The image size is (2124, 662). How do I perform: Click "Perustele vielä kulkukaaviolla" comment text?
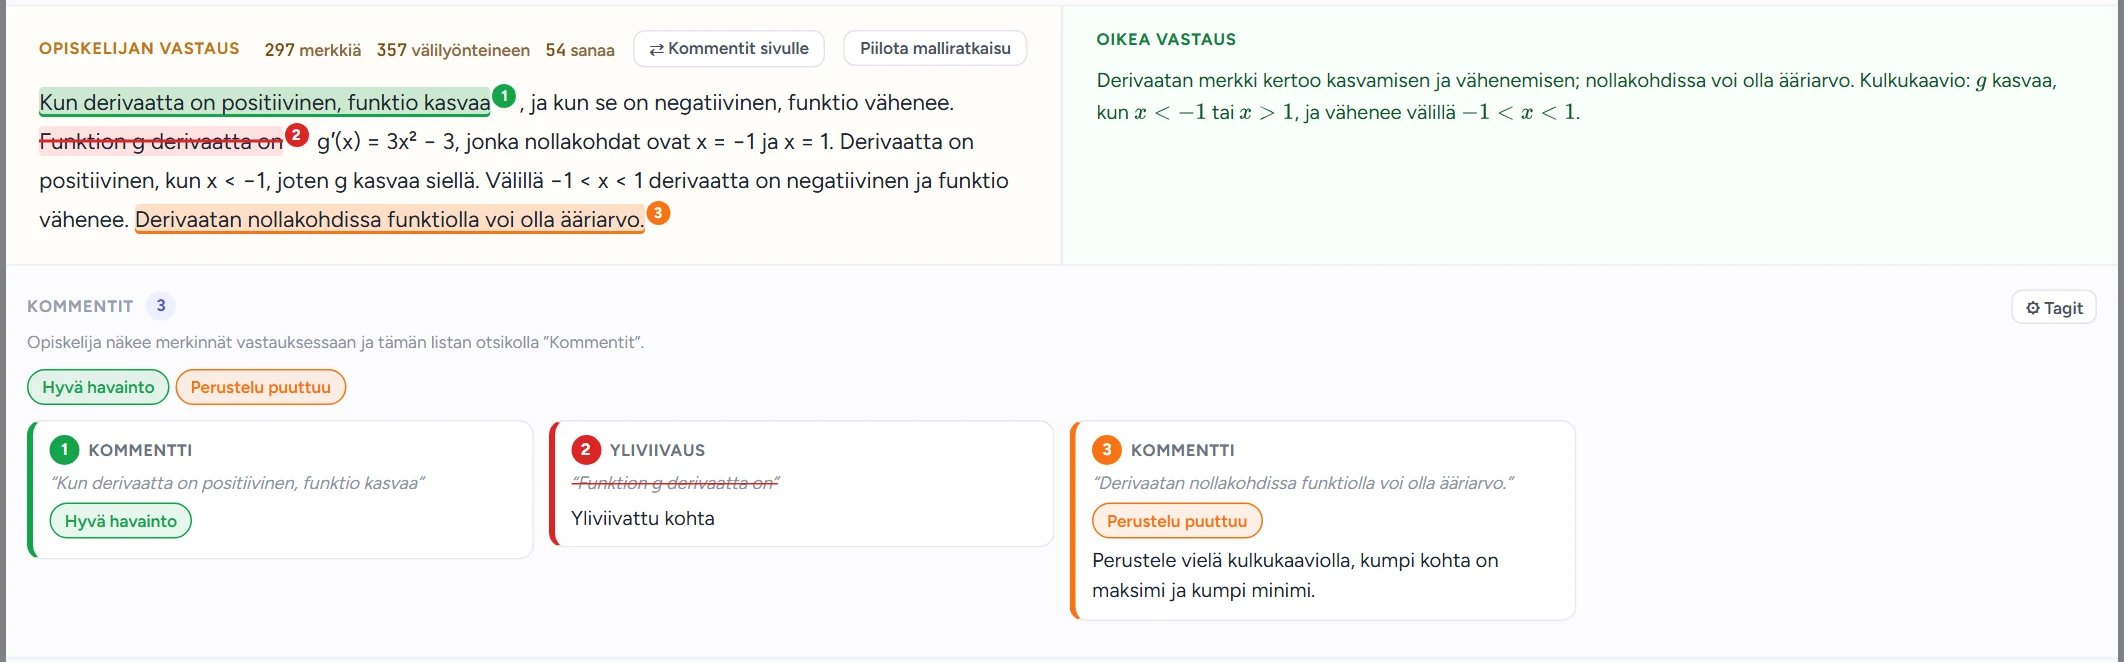coord(1295,575)
